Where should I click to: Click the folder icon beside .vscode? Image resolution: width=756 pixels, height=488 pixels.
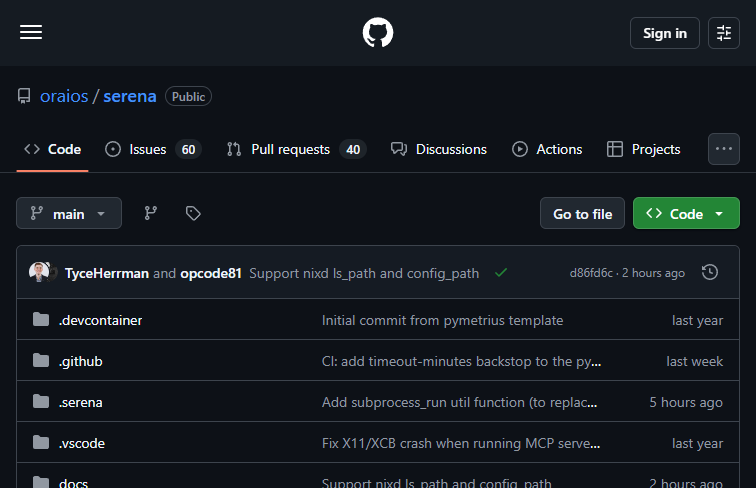coord(41,442)
